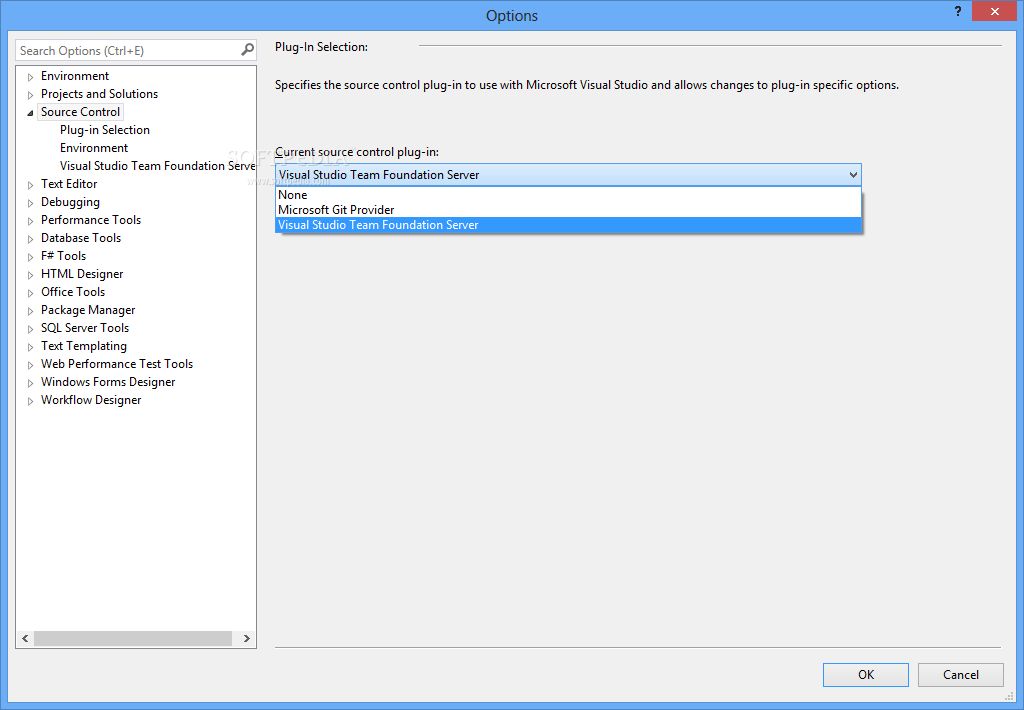Expand the Windows Forms Designer node

point(30,383)
